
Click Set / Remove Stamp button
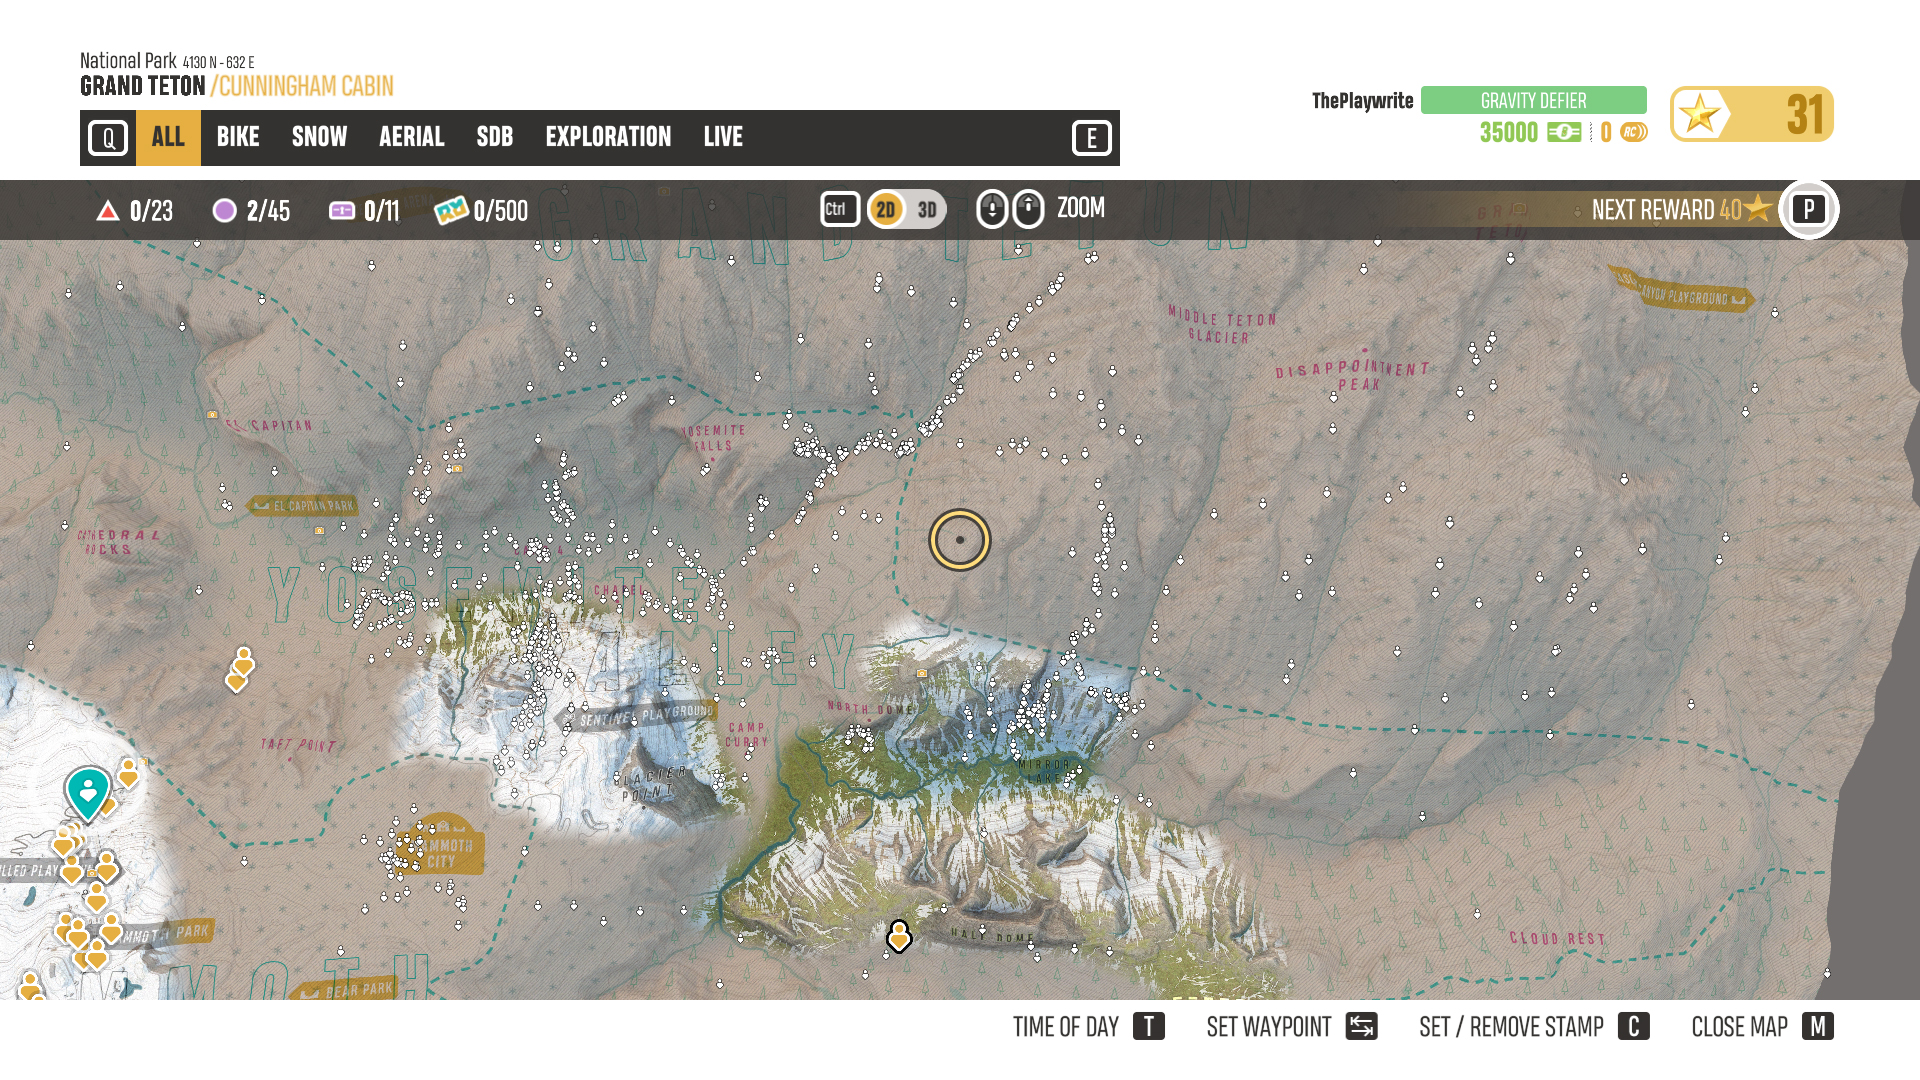1533,1027
